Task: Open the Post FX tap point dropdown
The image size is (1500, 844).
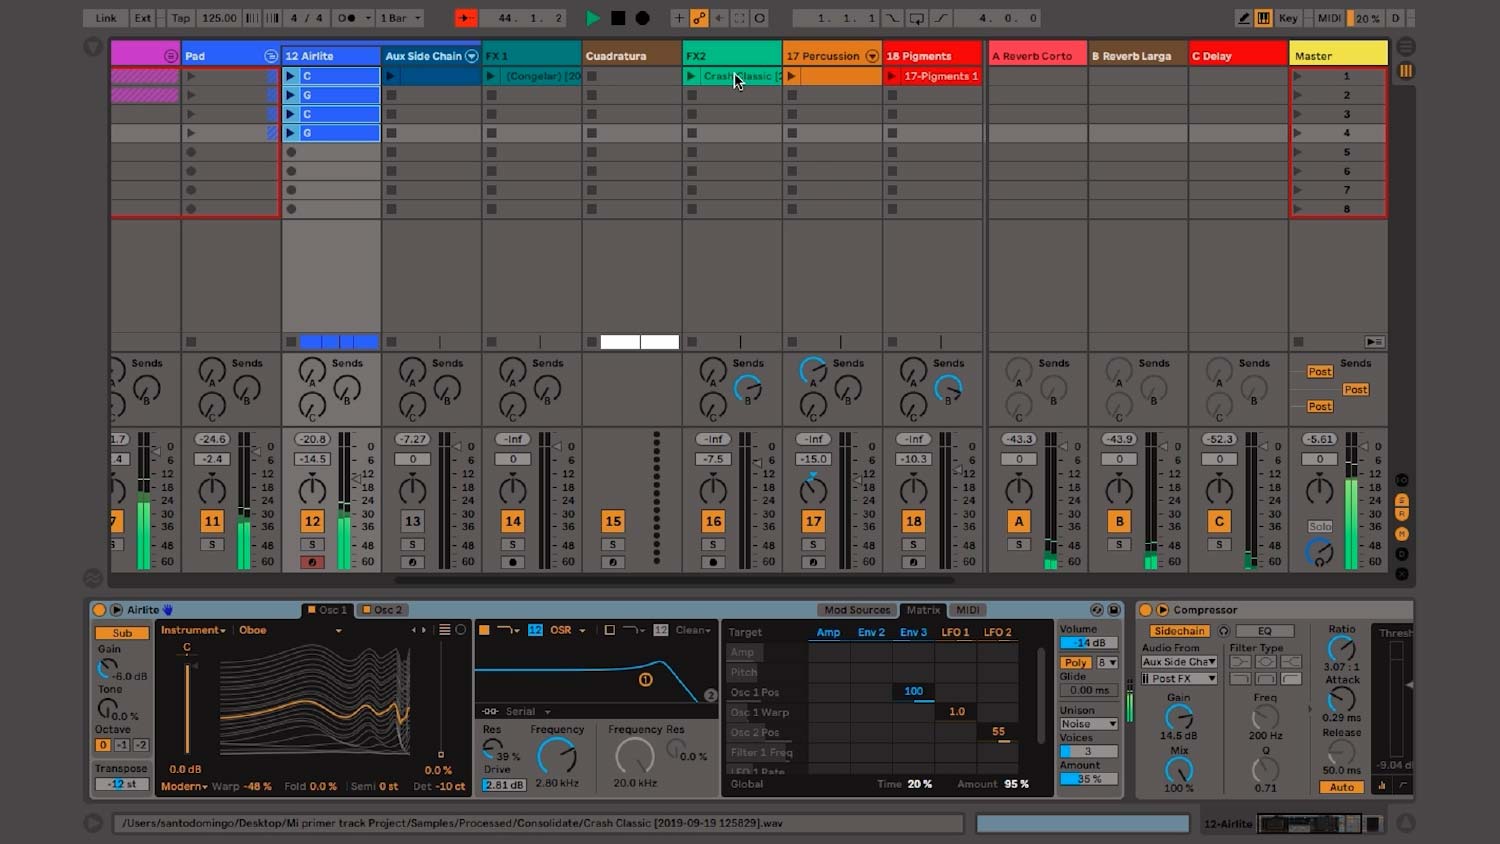Action: pos(1179,678)
